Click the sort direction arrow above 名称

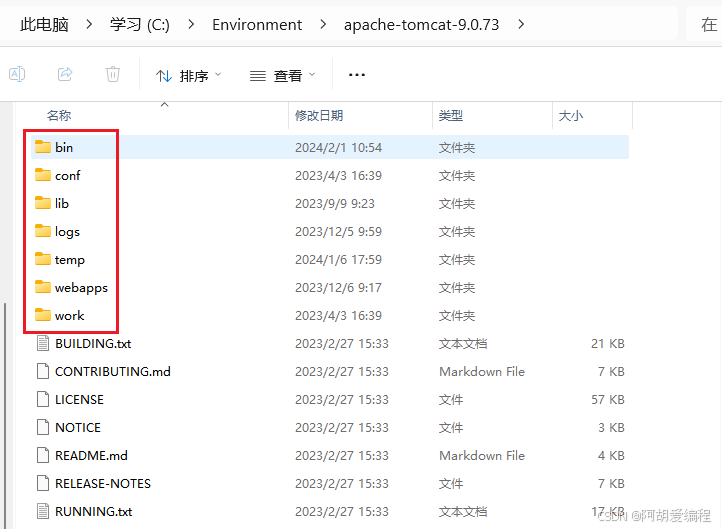pyautogui.click(x=164, y=105)
